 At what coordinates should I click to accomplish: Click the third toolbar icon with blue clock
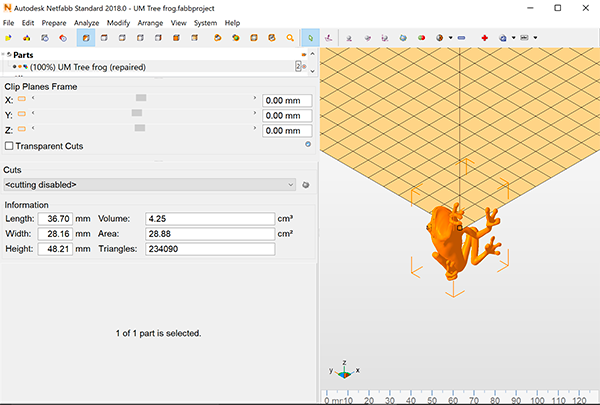pos(45,38)
